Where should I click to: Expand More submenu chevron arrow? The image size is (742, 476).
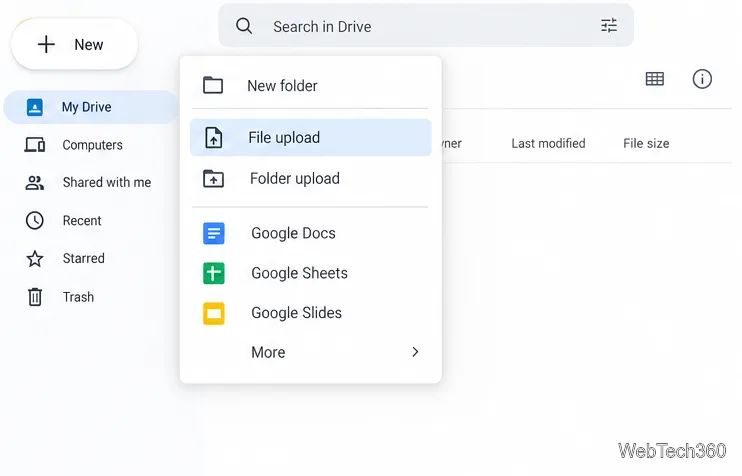pos(415,352)
